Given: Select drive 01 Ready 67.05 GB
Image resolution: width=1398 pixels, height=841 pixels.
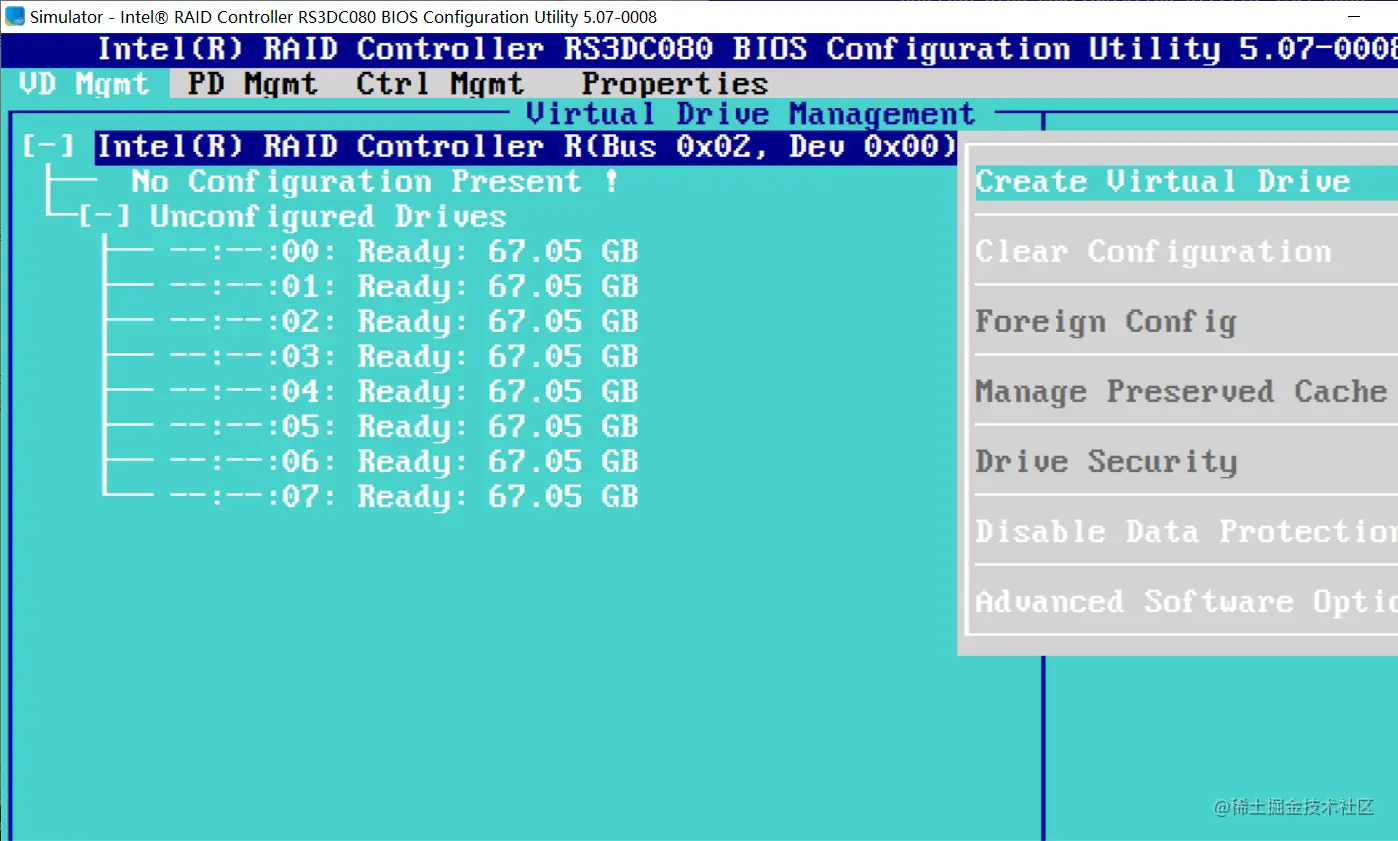Looking at the screenshot, I should 403,287.
